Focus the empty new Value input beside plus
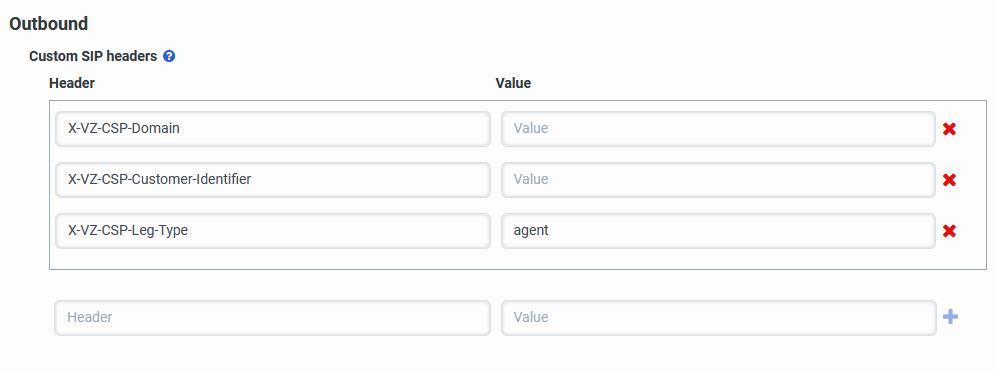The image size is (995, 372). (718, 317)
